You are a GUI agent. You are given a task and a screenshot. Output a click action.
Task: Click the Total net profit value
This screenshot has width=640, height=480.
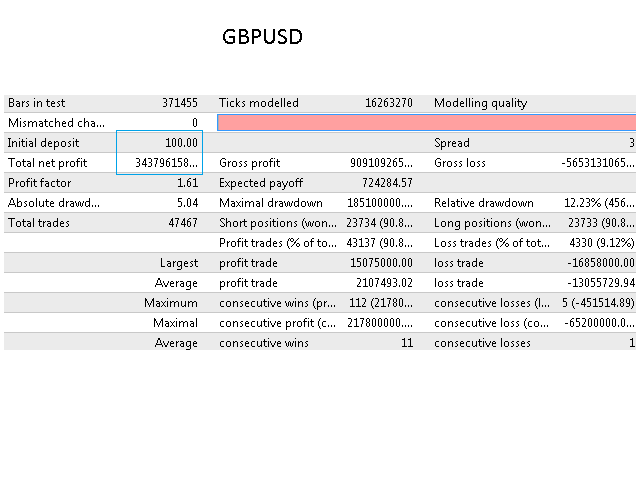[x=166, y=163]
